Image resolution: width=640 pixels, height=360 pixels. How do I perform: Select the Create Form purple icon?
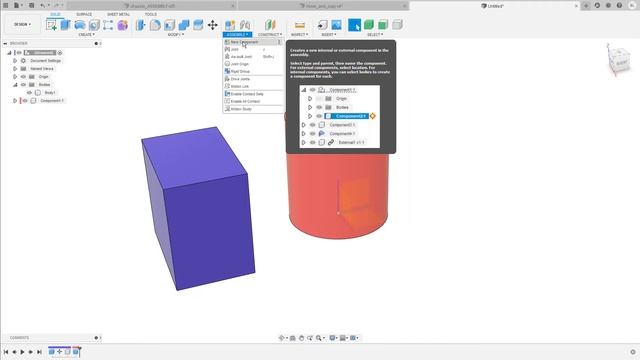pos(122,25)
